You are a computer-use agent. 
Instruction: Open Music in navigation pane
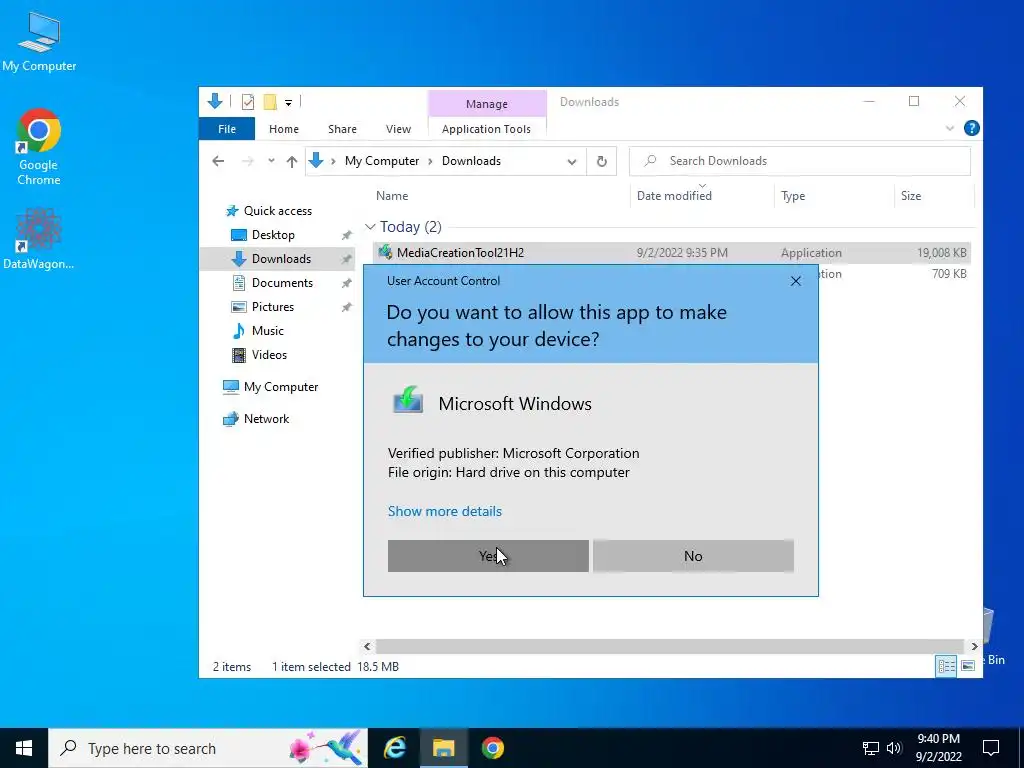tap(268, 331)
